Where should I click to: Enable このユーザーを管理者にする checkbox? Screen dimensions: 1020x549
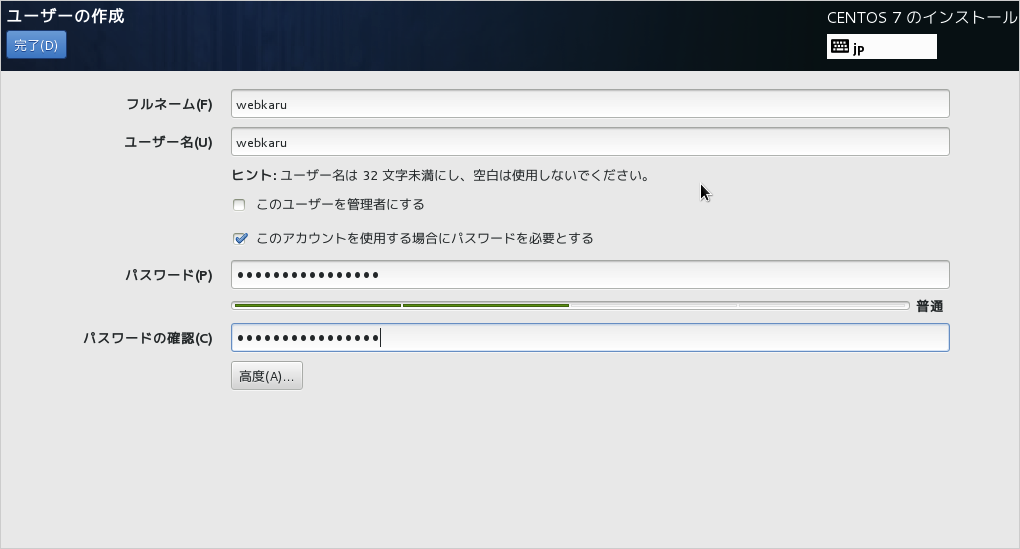(239, 205)
